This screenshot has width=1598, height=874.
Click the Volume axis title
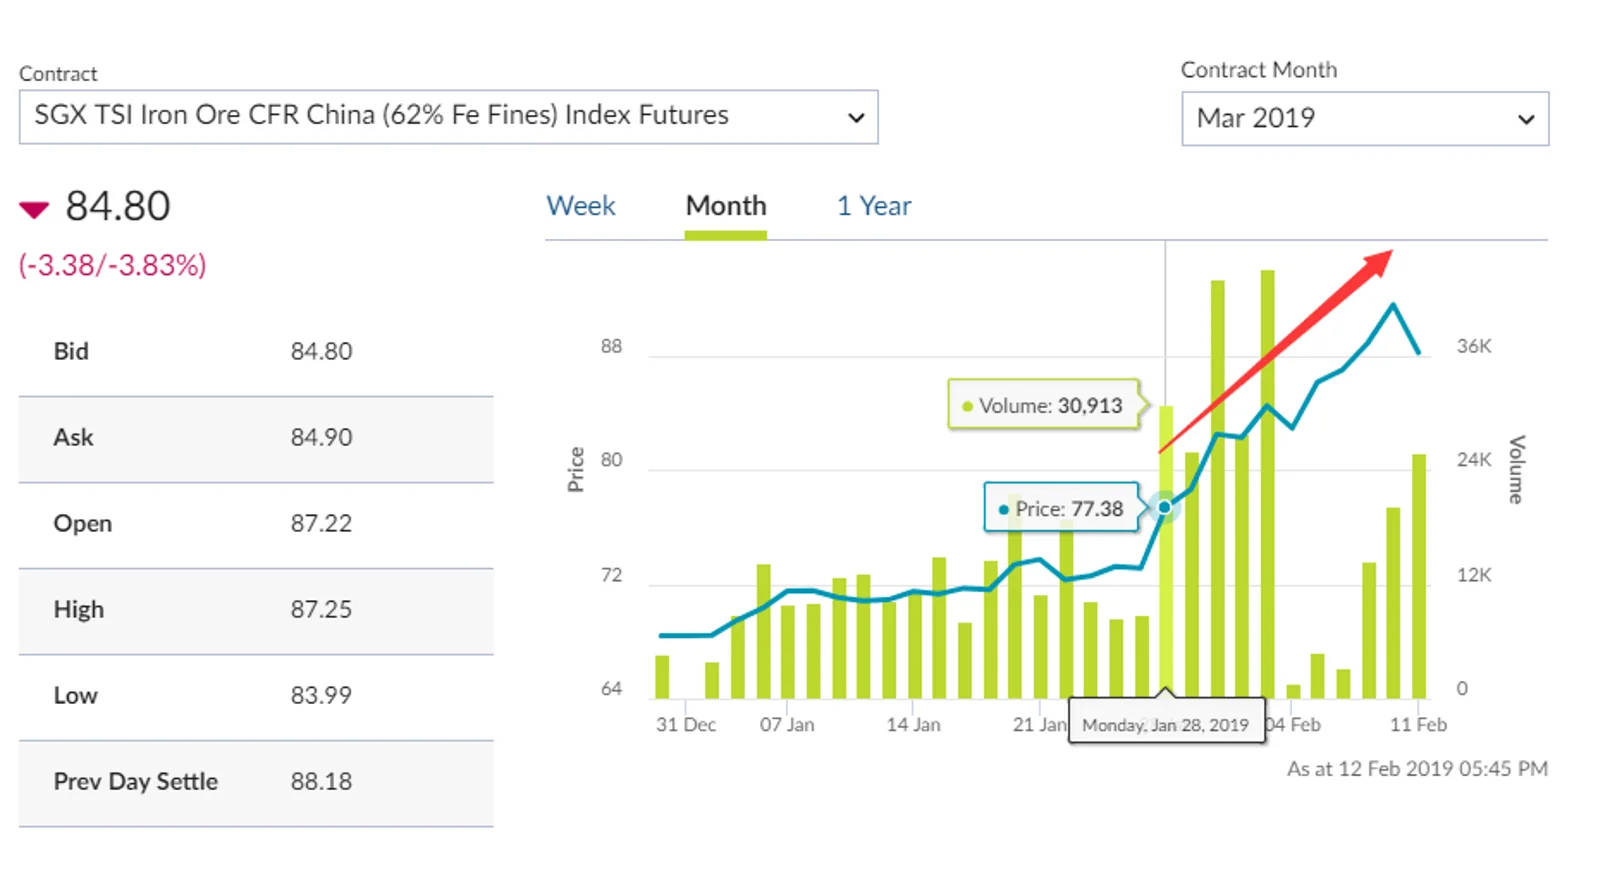coord(1516,469)
